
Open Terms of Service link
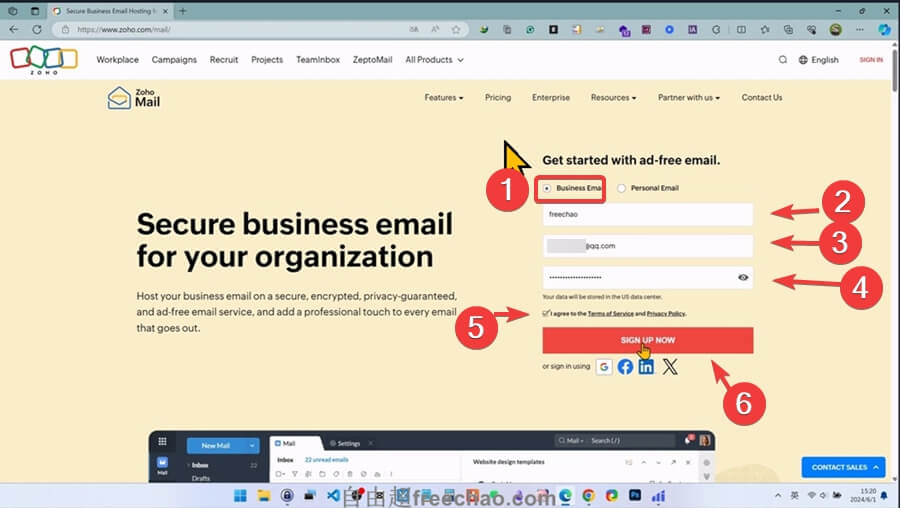point(611,313)
